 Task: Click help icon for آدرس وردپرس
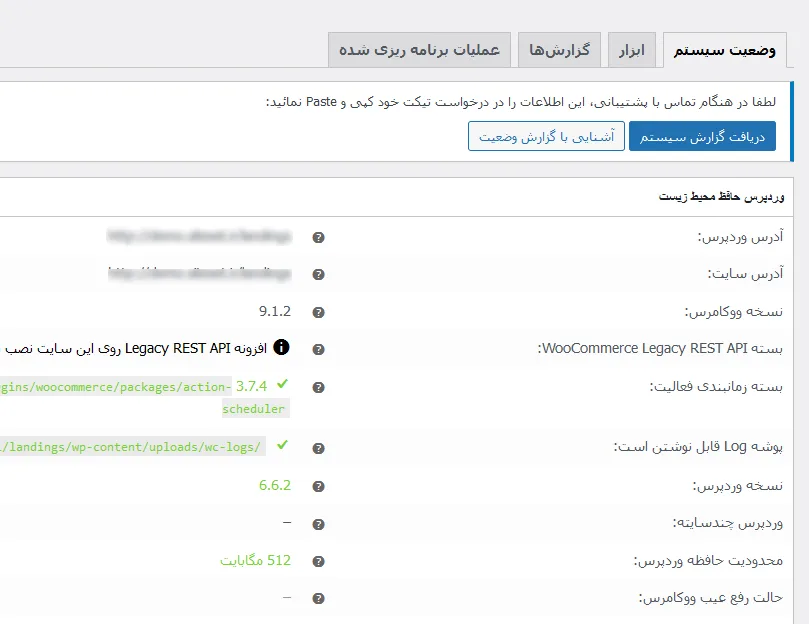click(318, 237)
